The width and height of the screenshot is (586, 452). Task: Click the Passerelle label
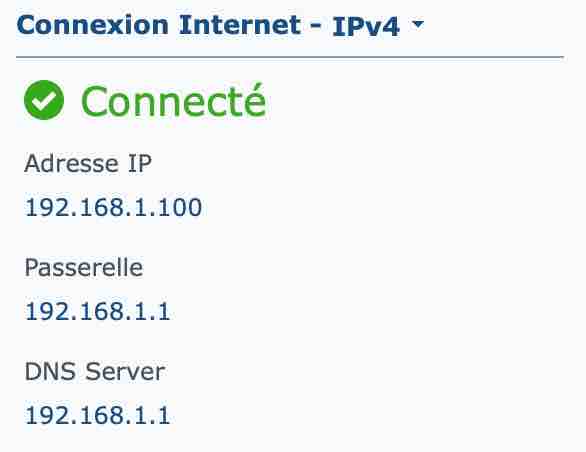coord(84,267)
